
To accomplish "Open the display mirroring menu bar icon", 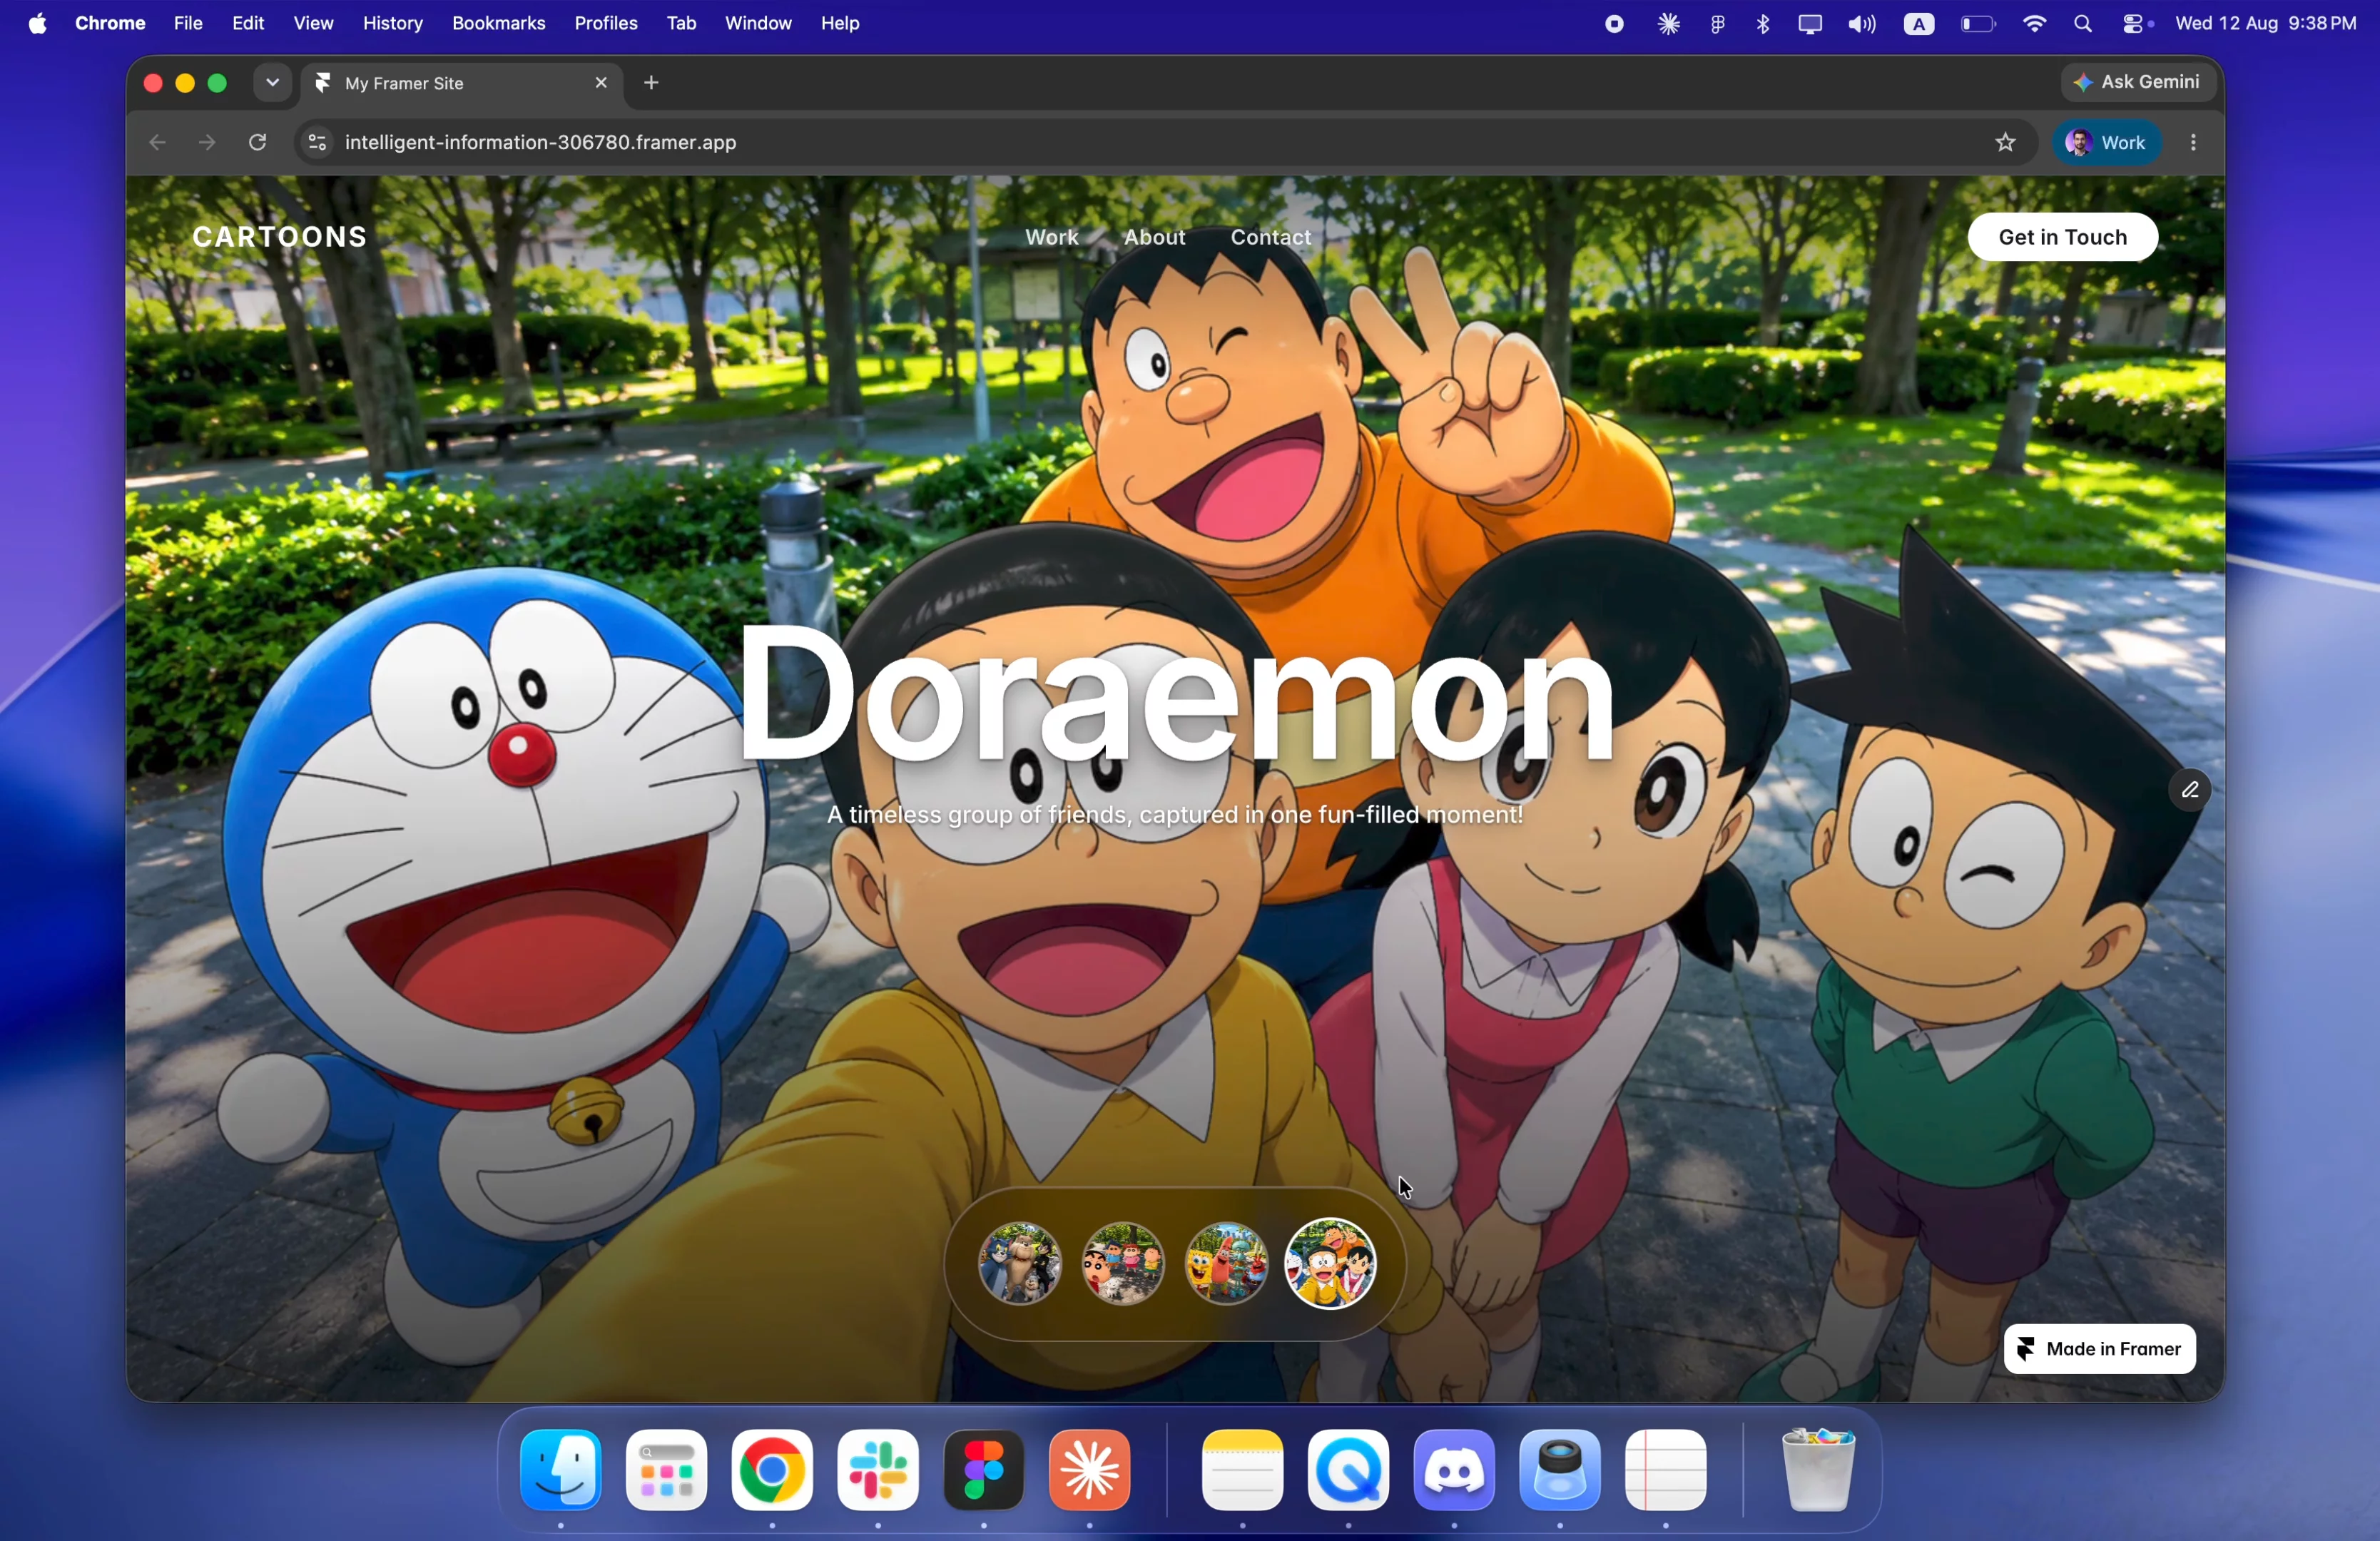I will (x=1810, y=24).
